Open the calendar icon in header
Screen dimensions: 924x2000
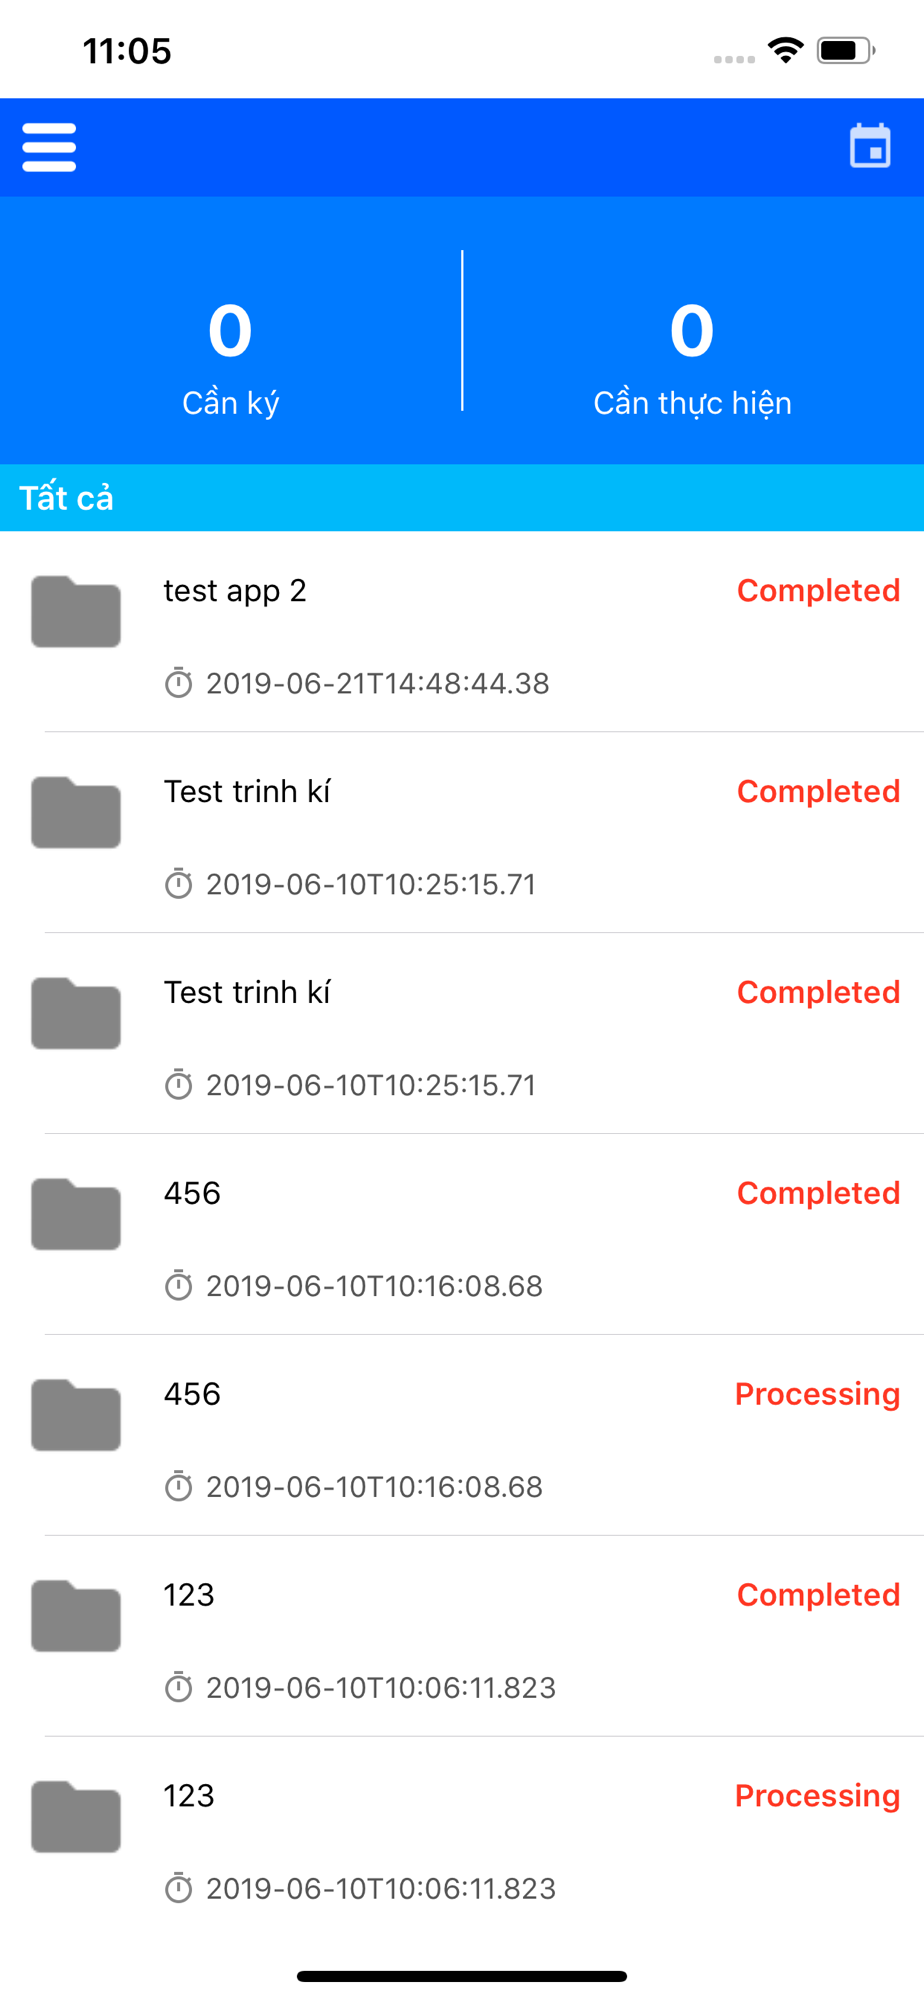pos(870,146)
